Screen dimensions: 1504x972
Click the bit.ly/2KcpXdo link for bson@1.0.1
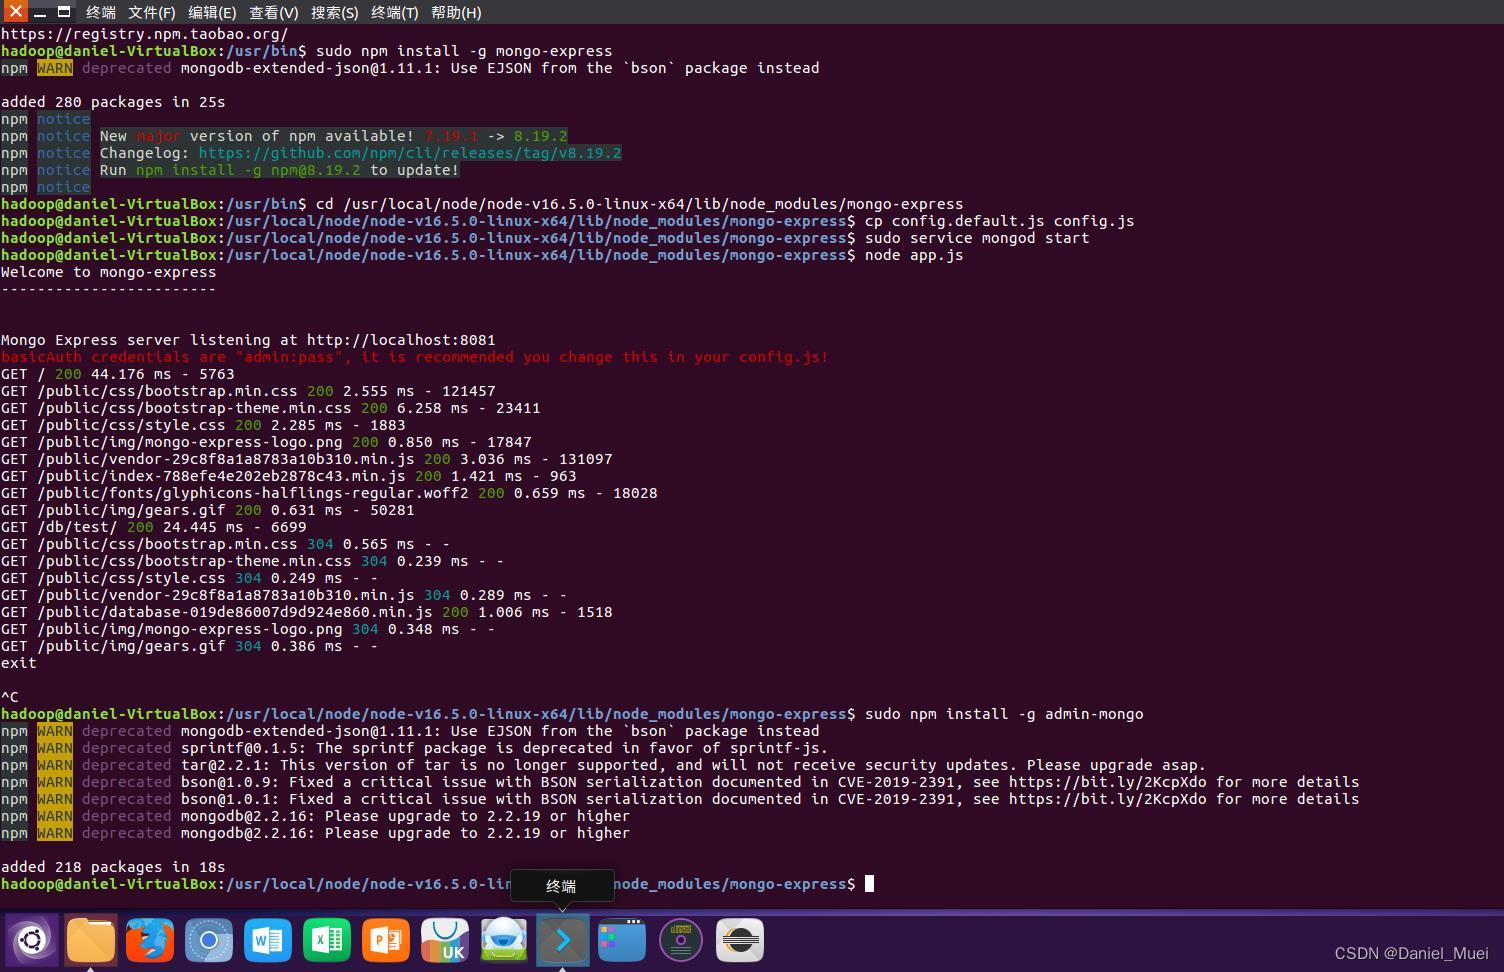1107,799
